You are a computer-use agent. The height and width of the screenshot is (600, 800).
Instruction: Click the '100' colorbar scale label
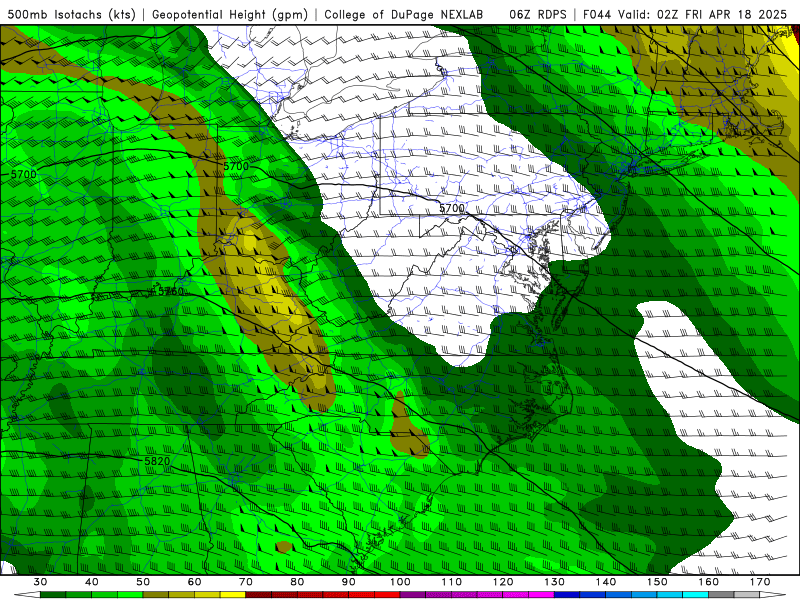400,582
